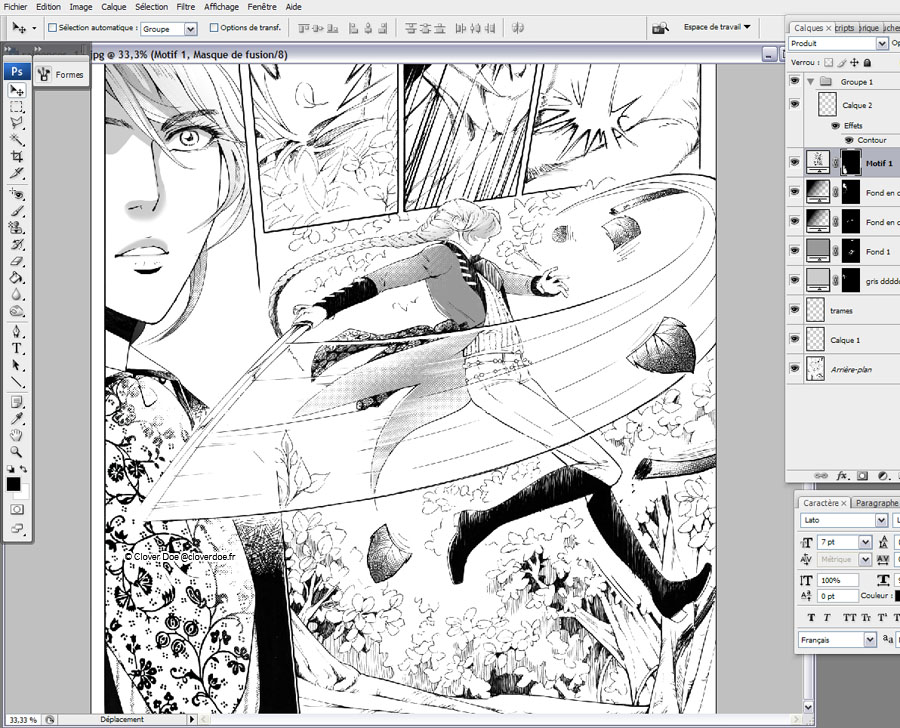The height and width of the screenshot is (728, 900).
Task: Open the Groupe auto-select dropdown
Action: coord(191,28)
